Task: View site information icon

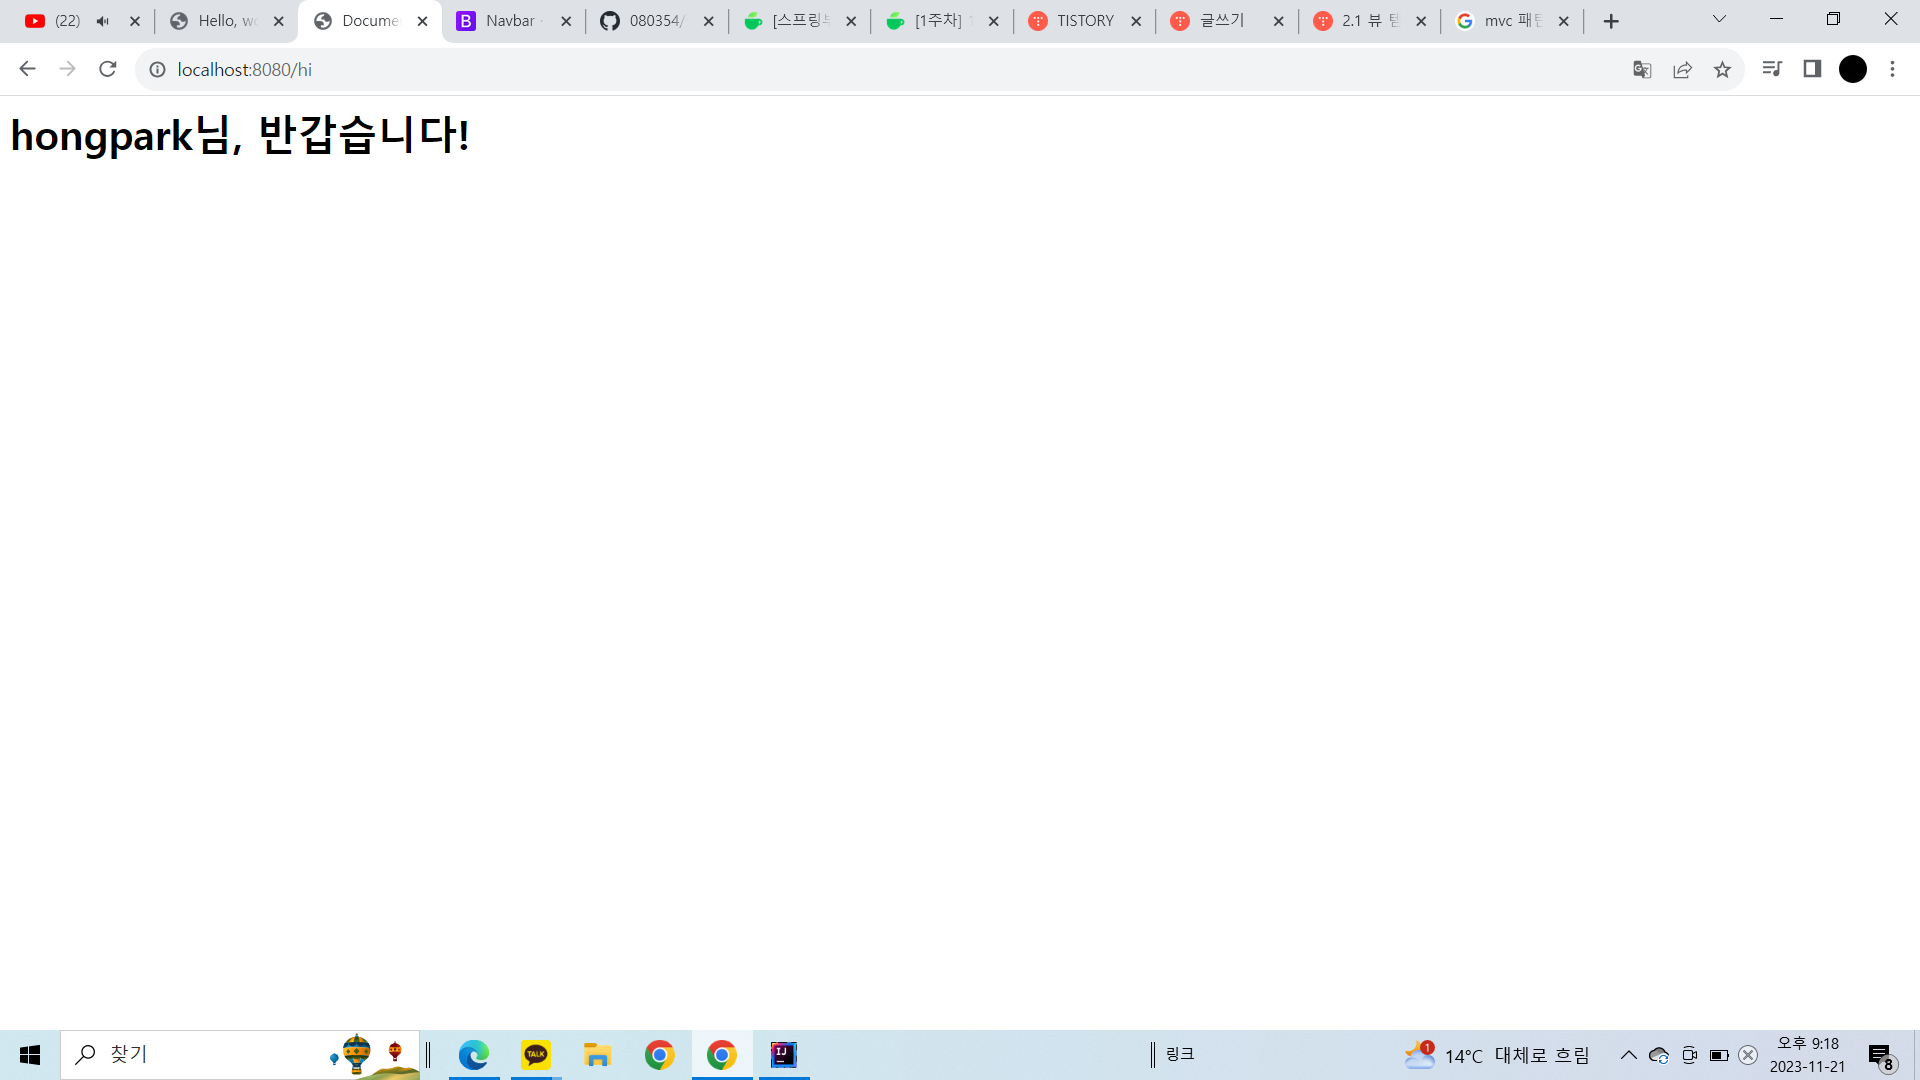Action: pyautogui.click(x=157, y=69)
